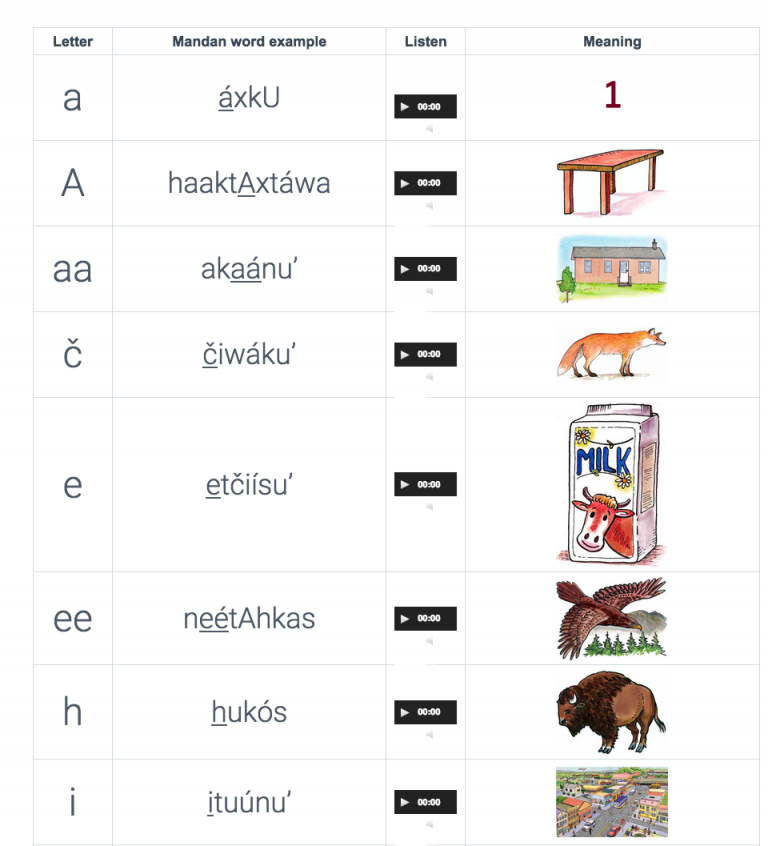Play the recording for "haaktAxtáwa"

(406, 183)
